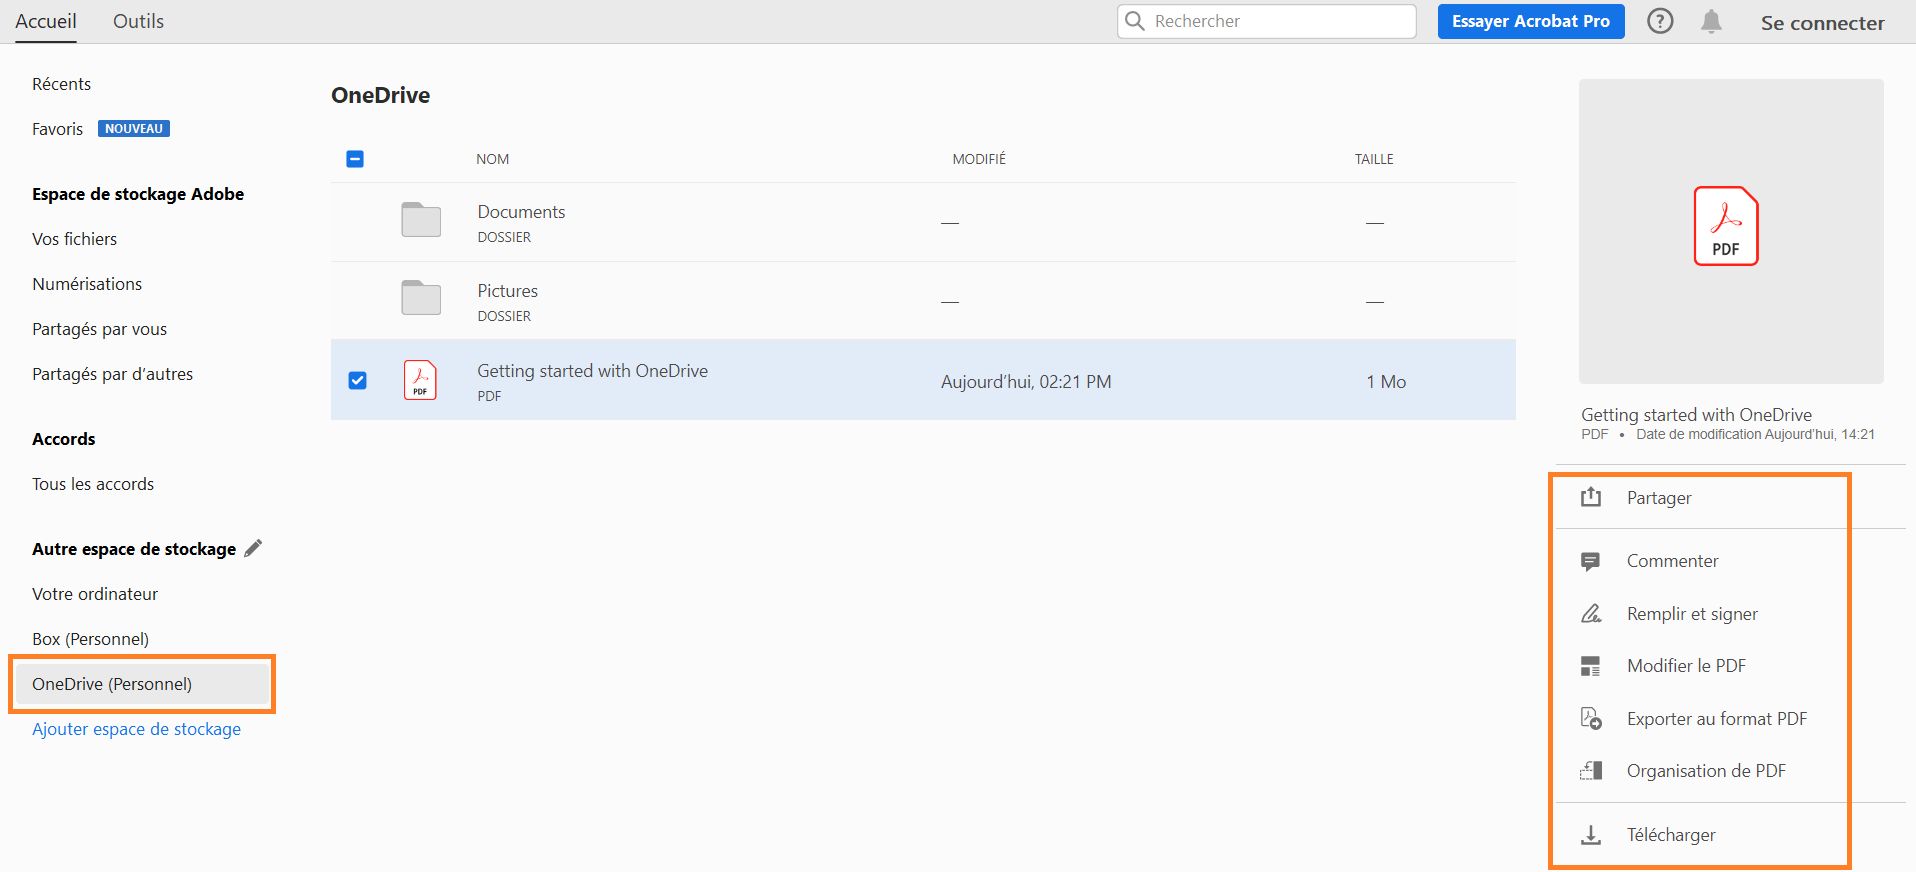1916x872 pixels.
Task: Click the Partager action label
Action: (x=1659, y=498)
